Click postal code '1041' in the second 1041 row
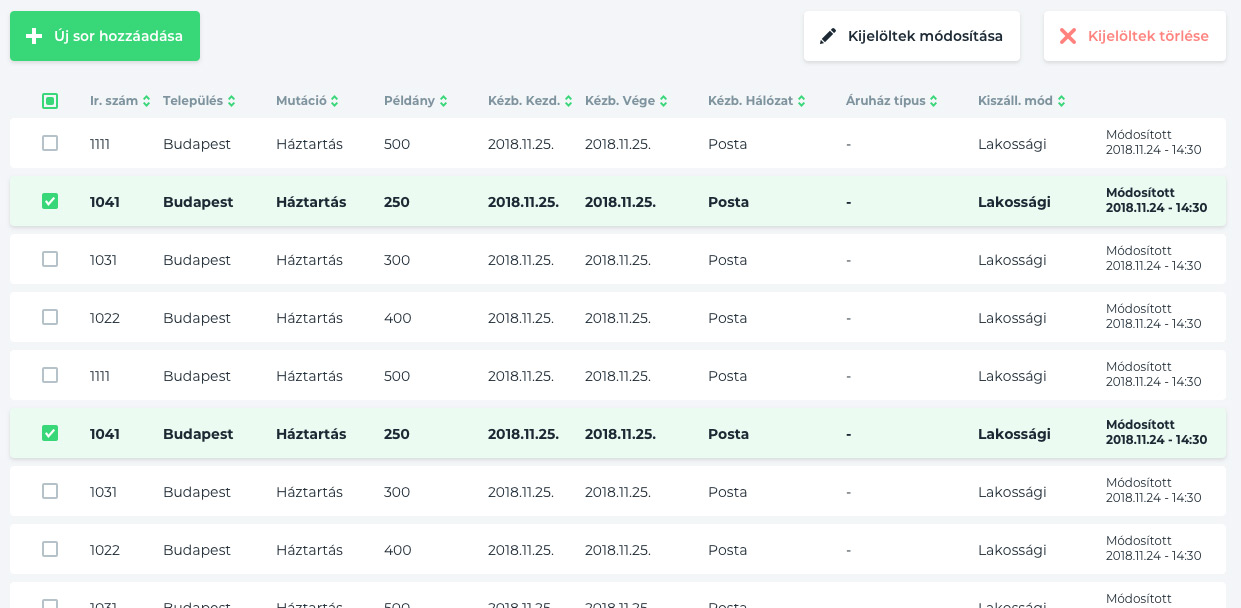1241x608 pixels. (105, 434)
